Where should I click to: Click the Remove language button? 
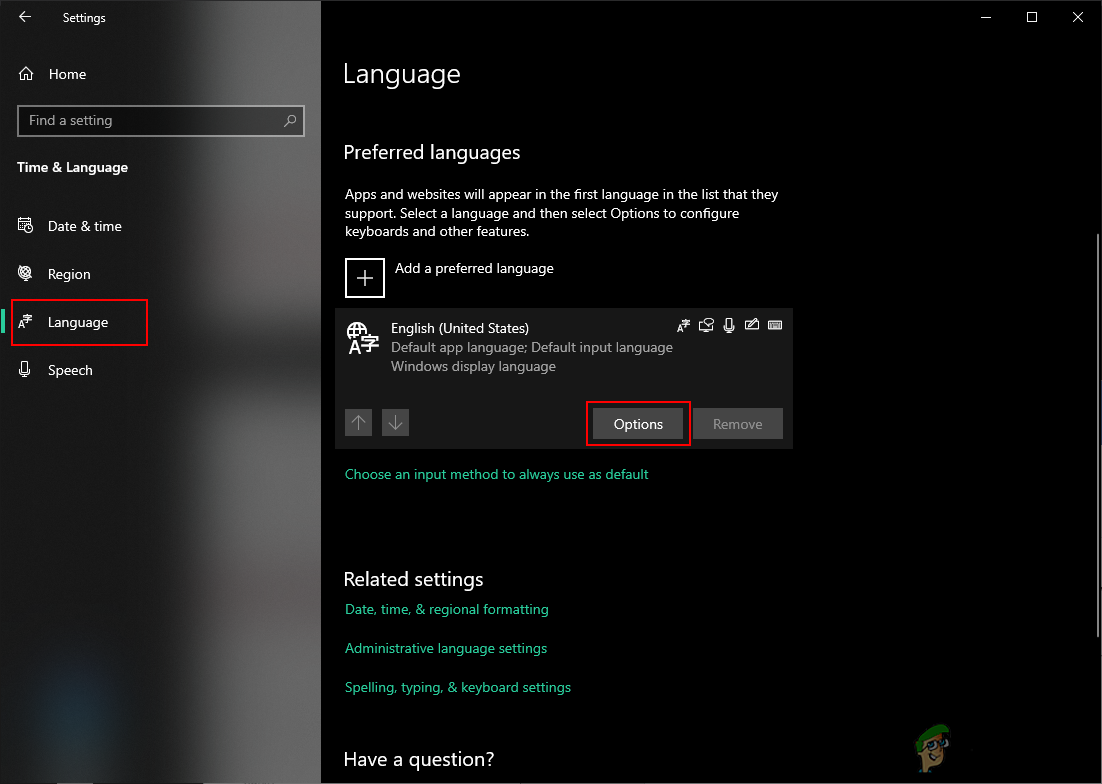pyautogui.click(x=738, y=424)
